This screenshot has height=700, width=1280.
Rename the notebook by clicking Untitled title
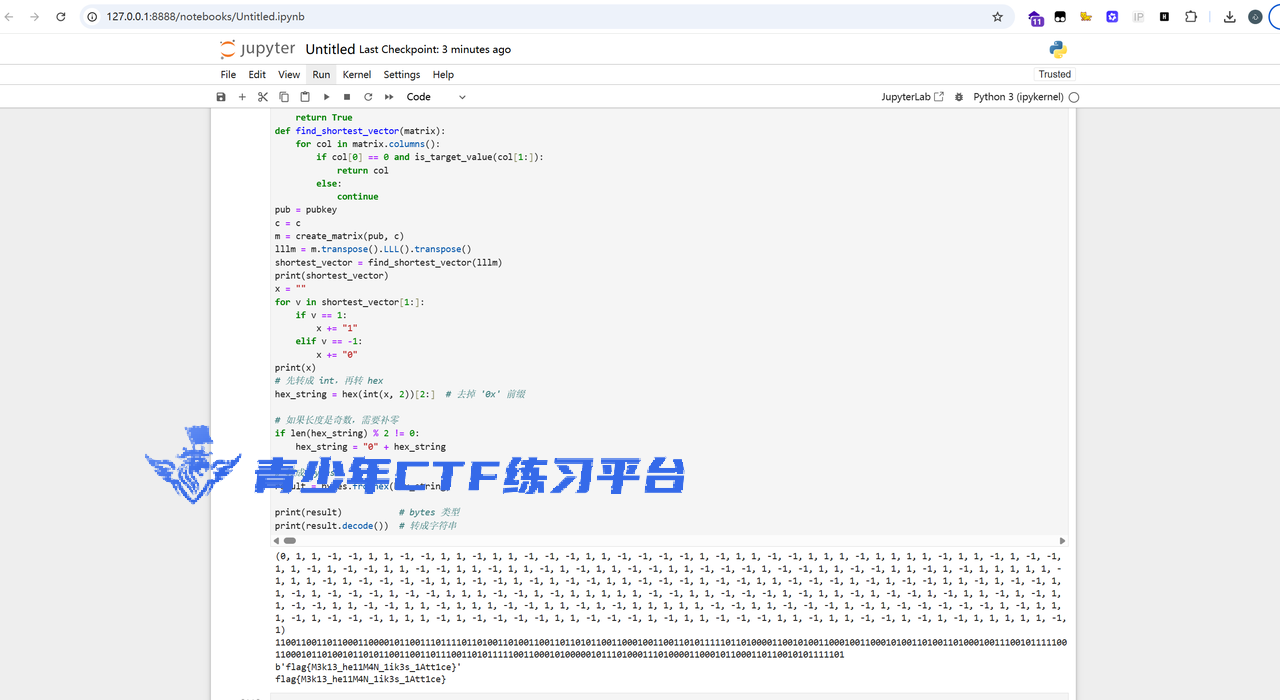330,49
